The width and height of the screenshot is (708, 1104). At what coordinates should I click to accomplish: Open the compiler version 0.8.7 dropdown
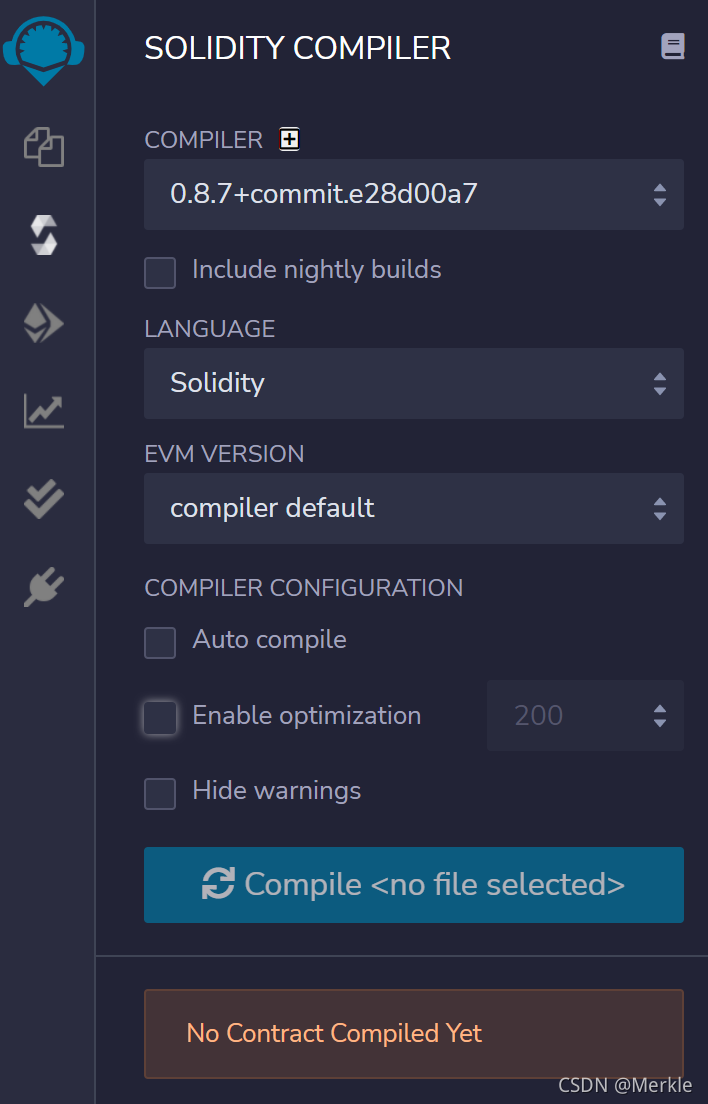click(x=414, y=194)
